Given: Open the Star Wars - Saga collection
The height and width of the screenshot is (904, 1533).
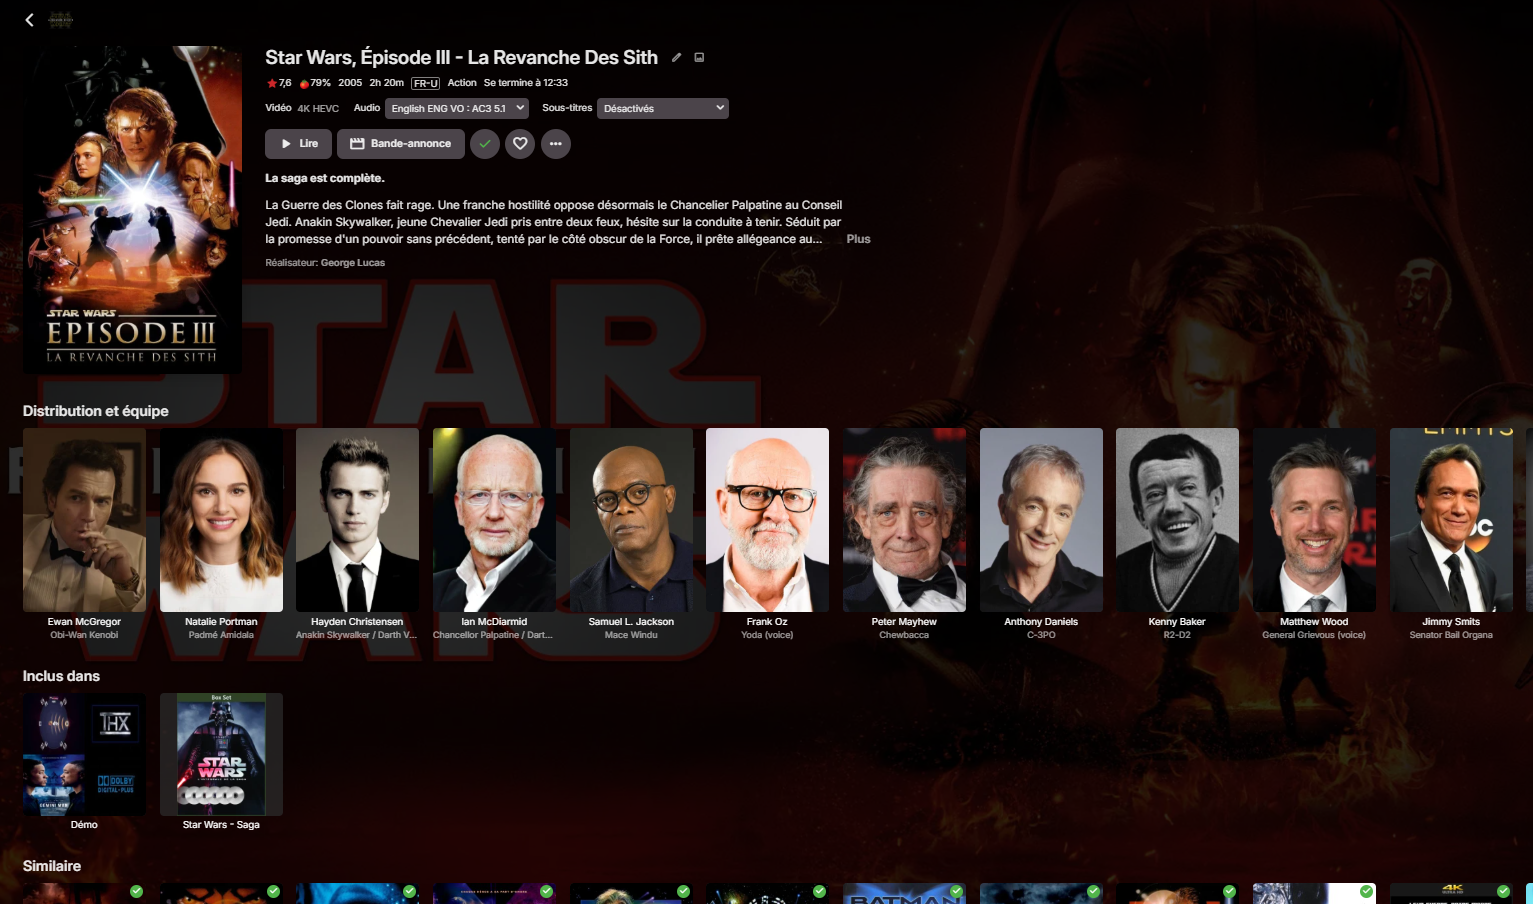Looking at the screenshot, I should click(x=221, y=762).
